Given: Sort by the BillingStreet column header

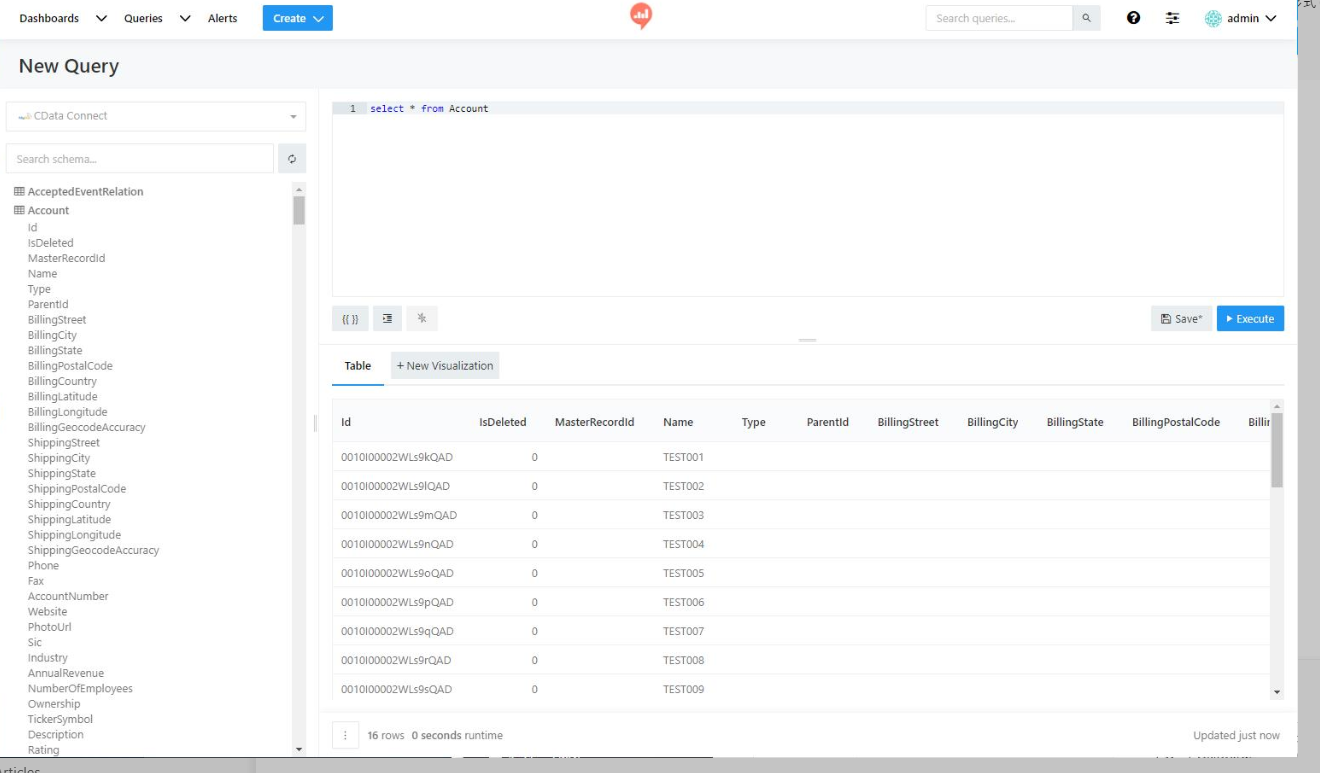Looking at the screenshot, I should click(908, 422).
